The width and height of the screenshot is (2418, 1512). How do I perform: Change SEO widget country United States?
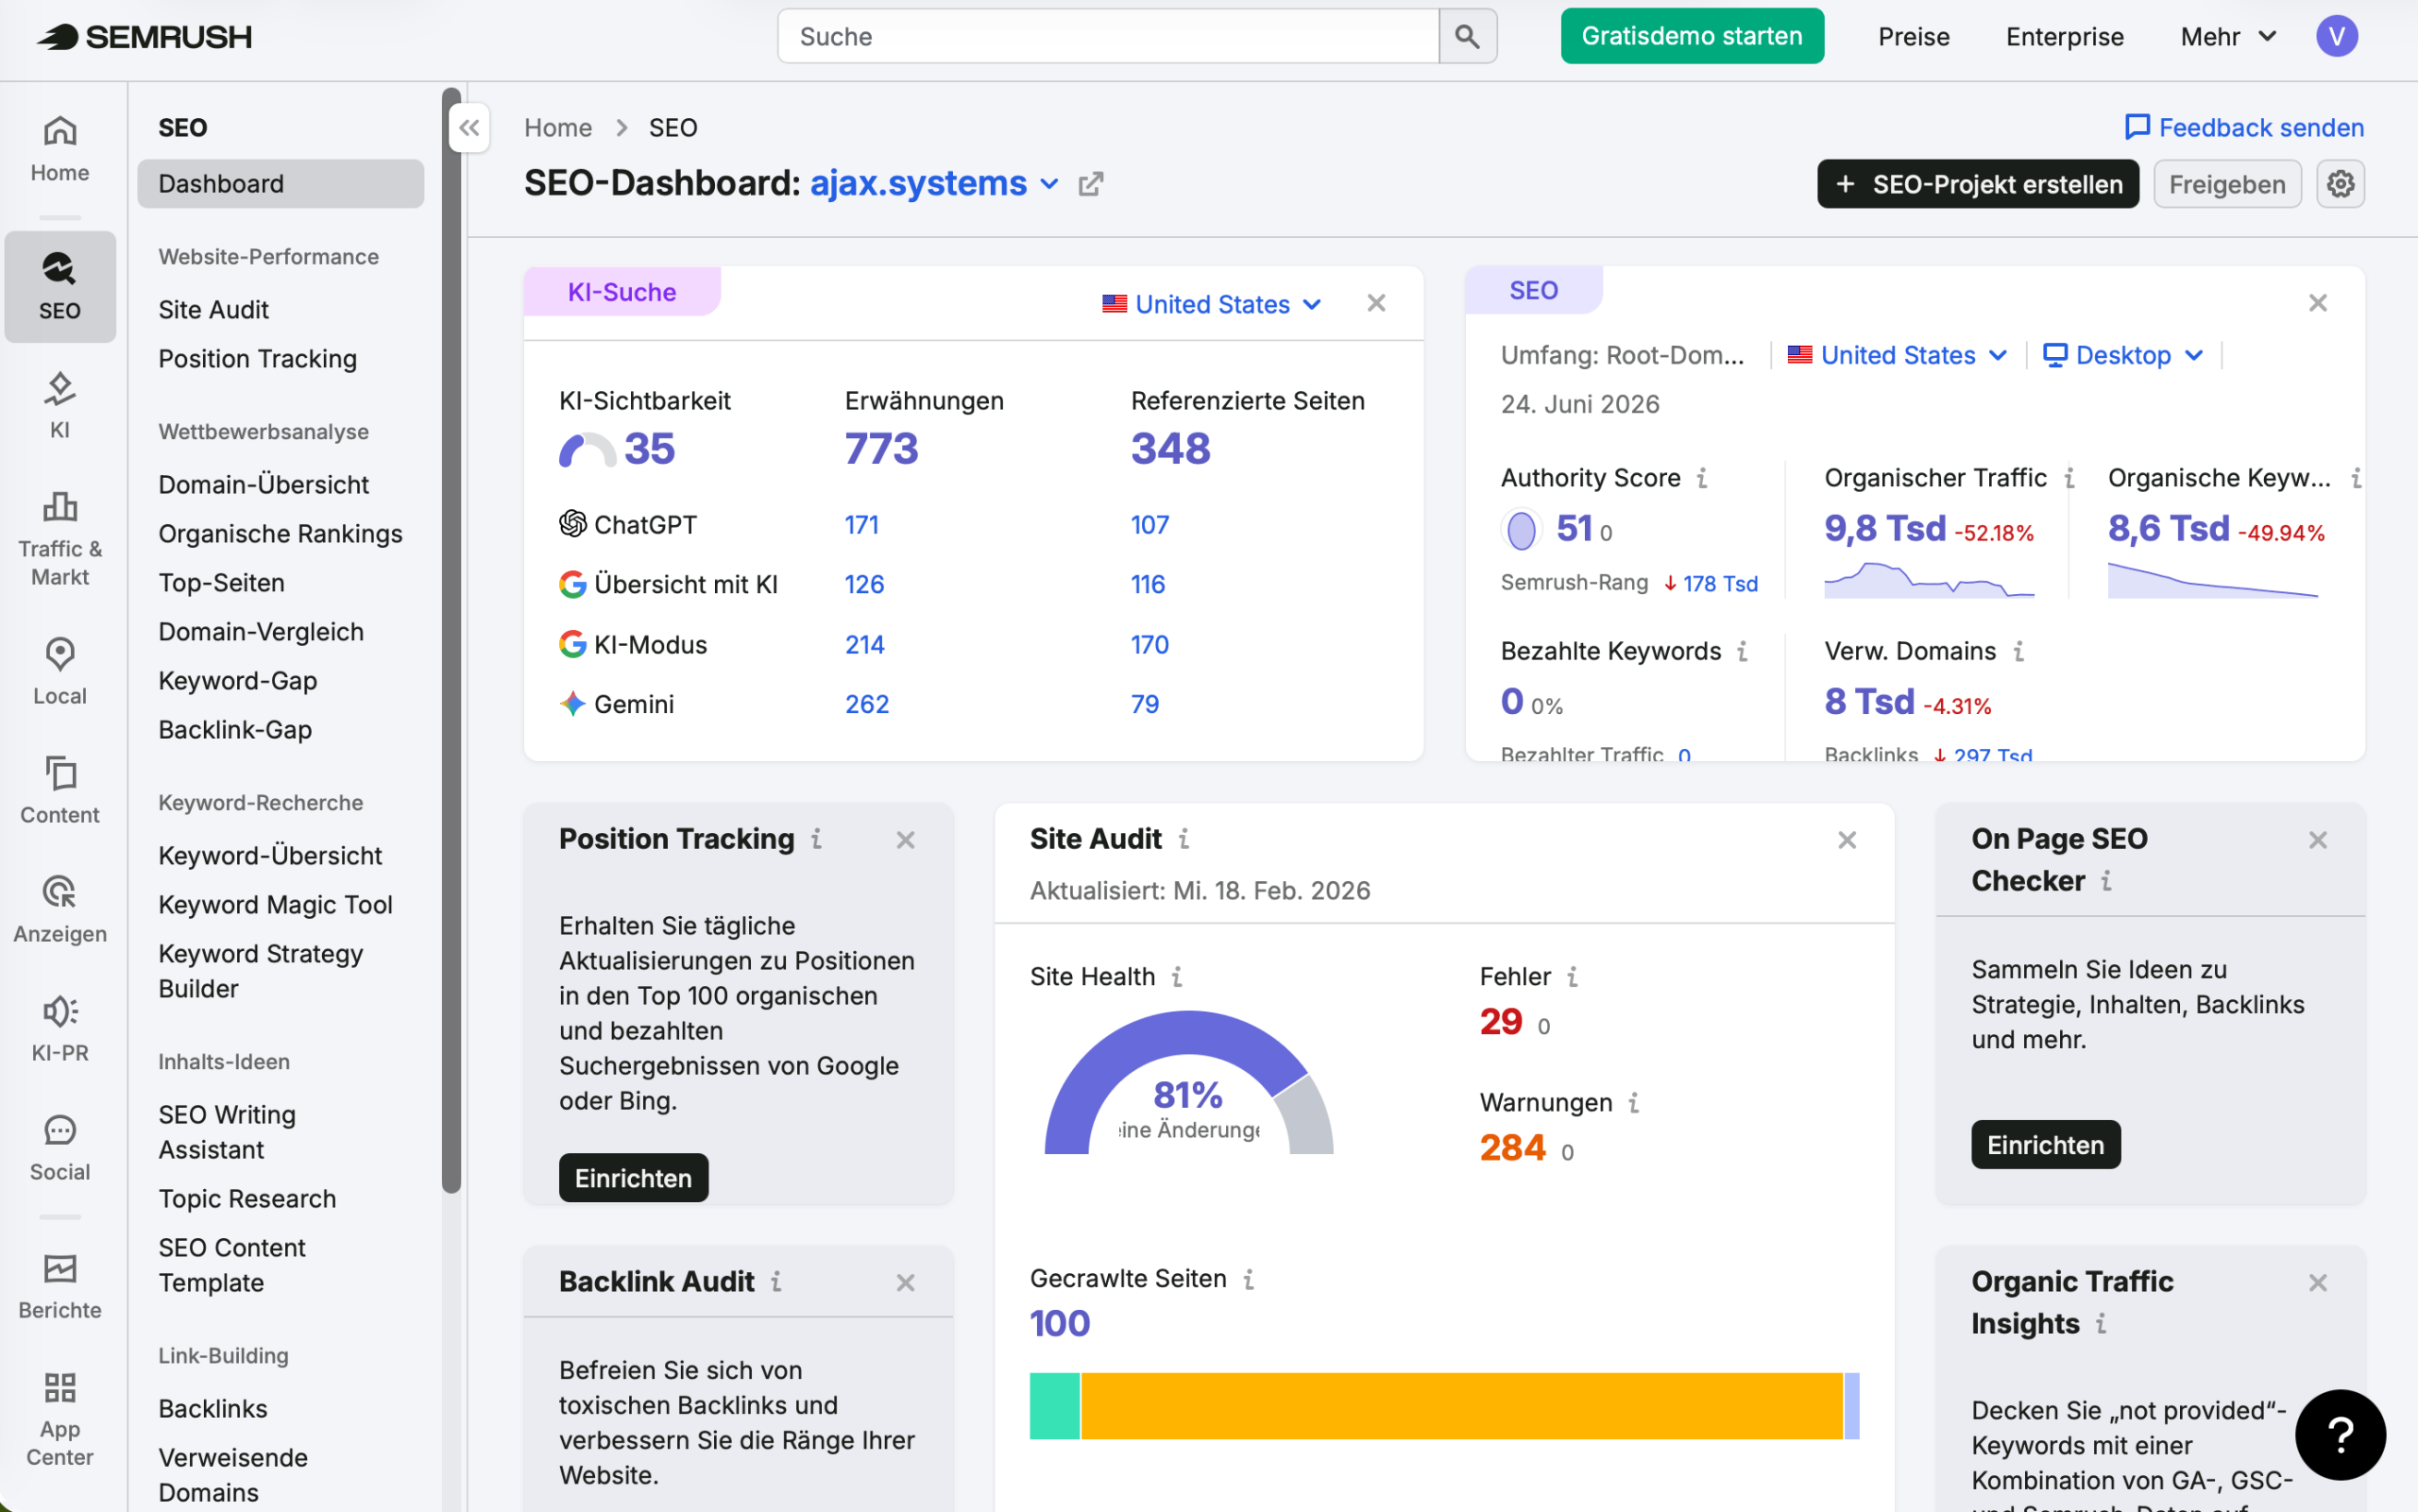pos(1897,355)
